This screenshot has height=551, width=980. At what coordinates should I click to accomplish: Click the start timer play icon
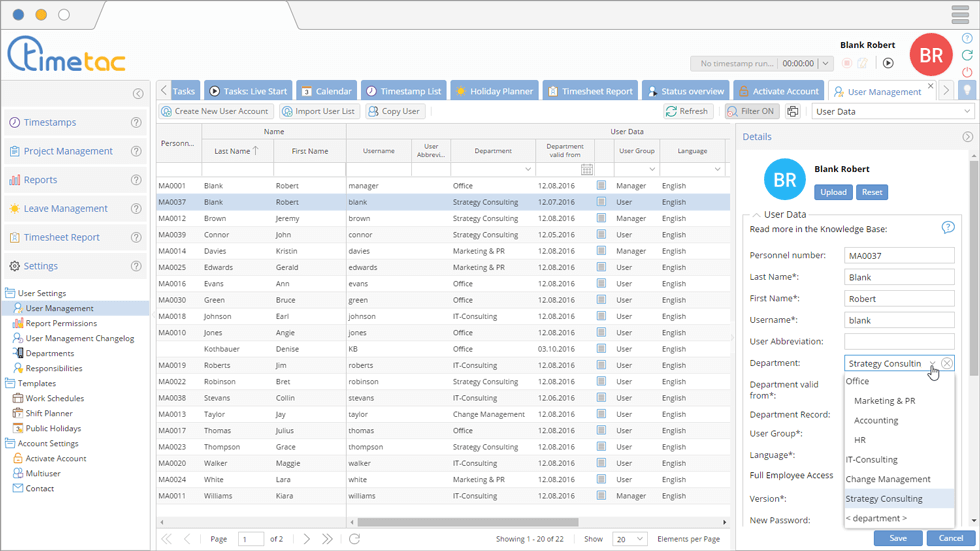[888, 63]
